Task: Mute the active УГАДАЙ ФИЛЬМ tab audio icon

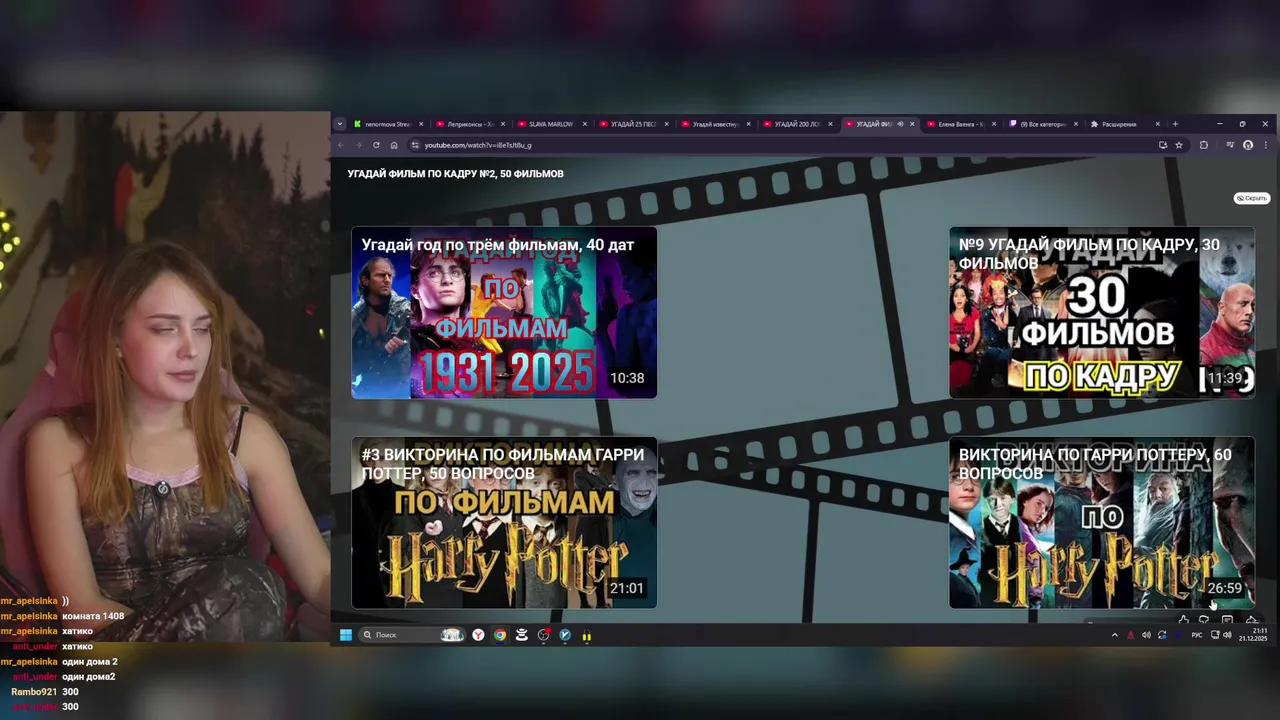Action: 900,124
